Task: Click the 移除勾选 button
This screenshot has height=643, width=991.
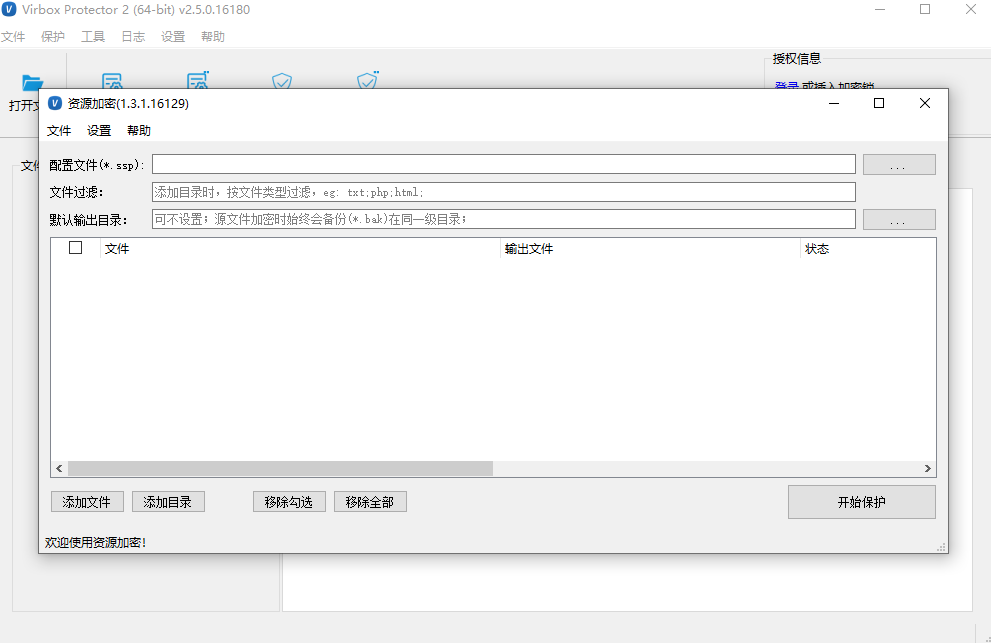Action: click(x=289, y=502)
